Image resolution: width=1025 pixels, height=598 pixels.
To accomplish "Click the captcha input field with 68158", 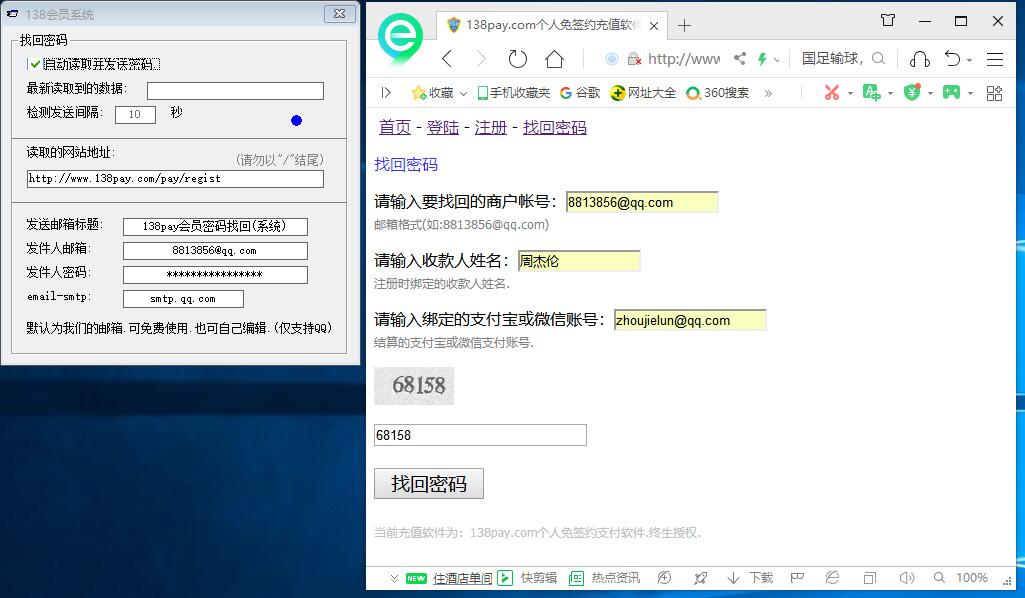I will (480, 435).
